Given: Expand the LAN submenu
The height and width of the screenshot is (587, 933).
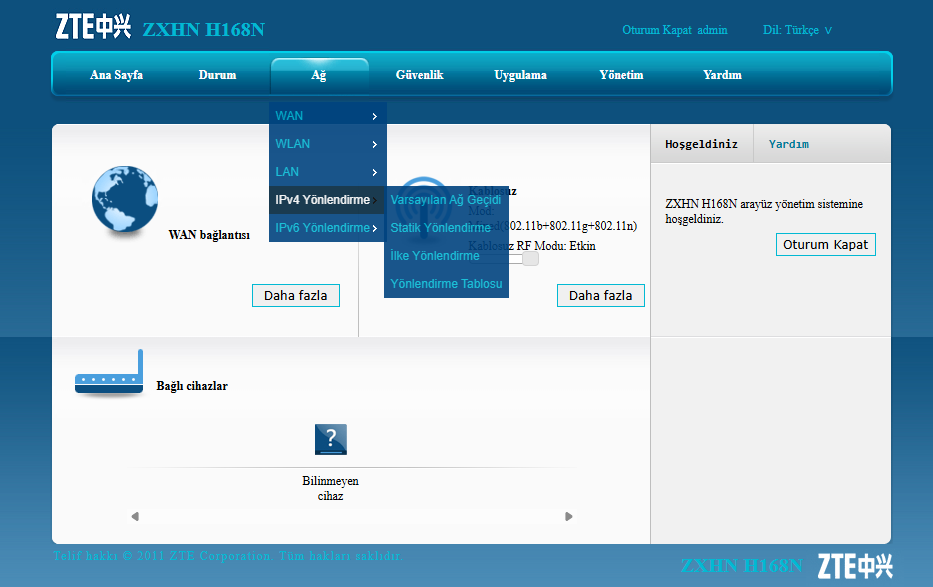Looking at the screenshot, I should [x=328, y=172].
